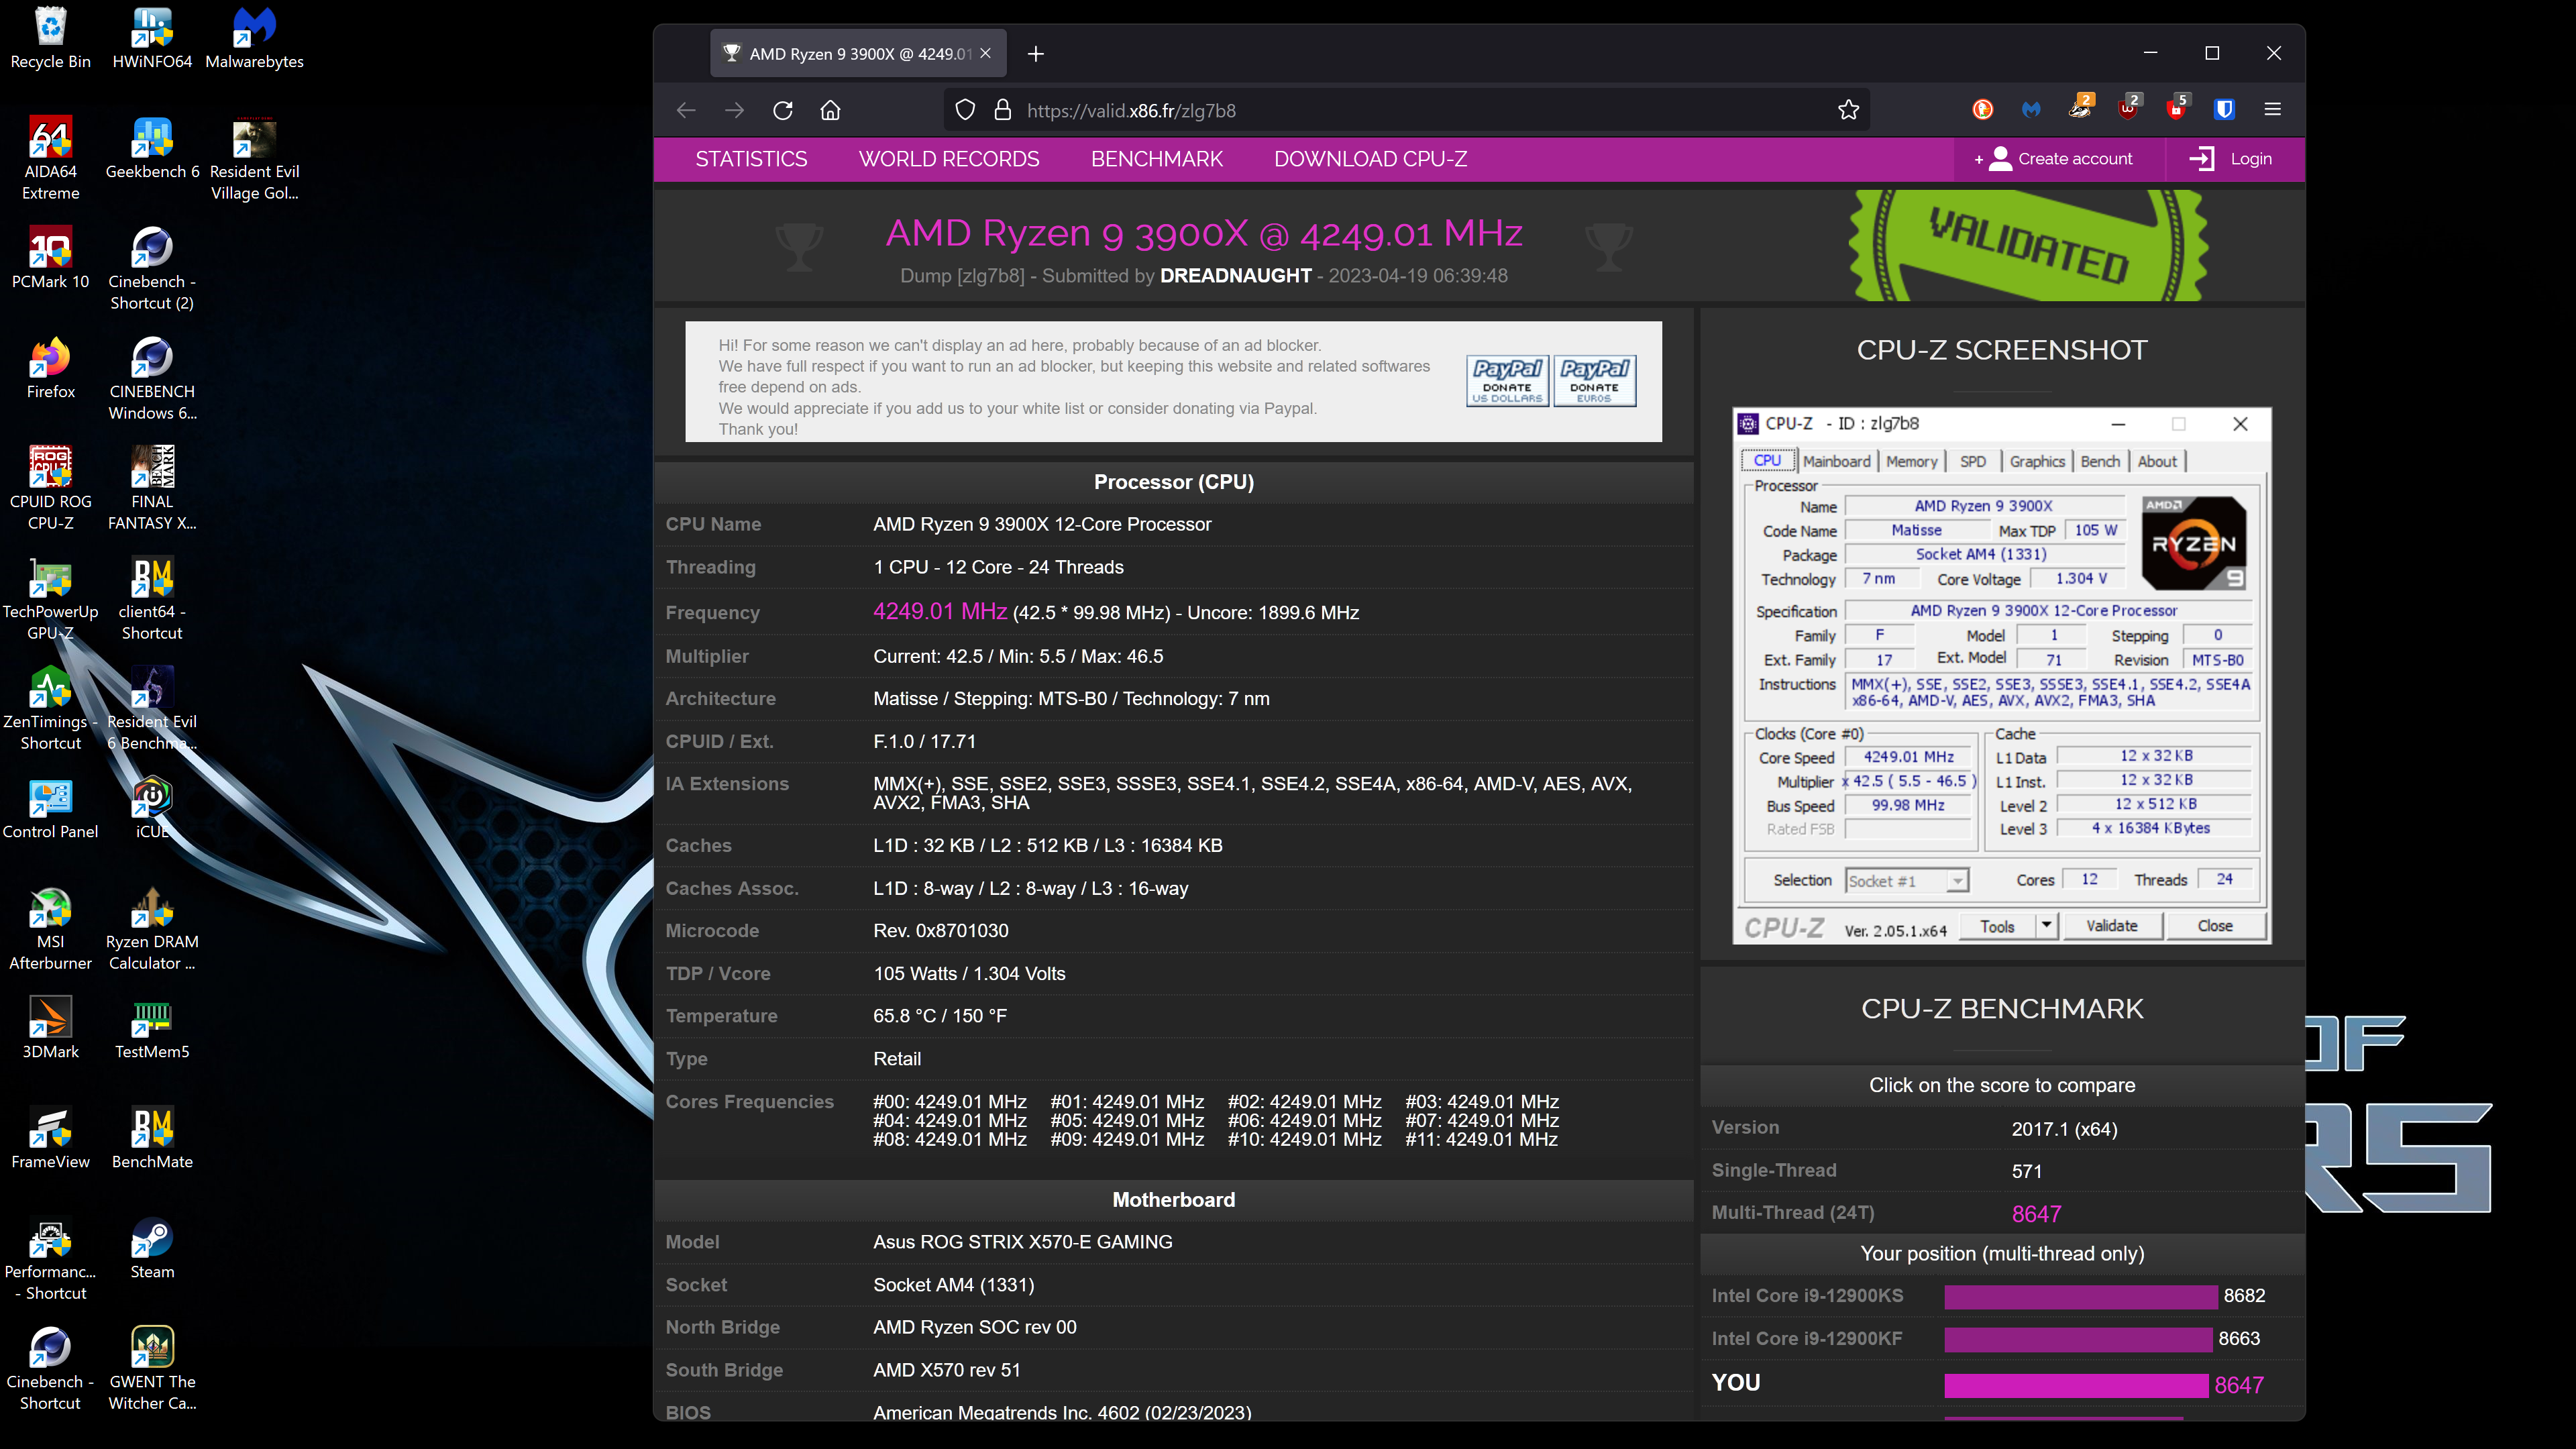Close the AMD Ryzen 9 3900X tab

(x=986, y=53)
